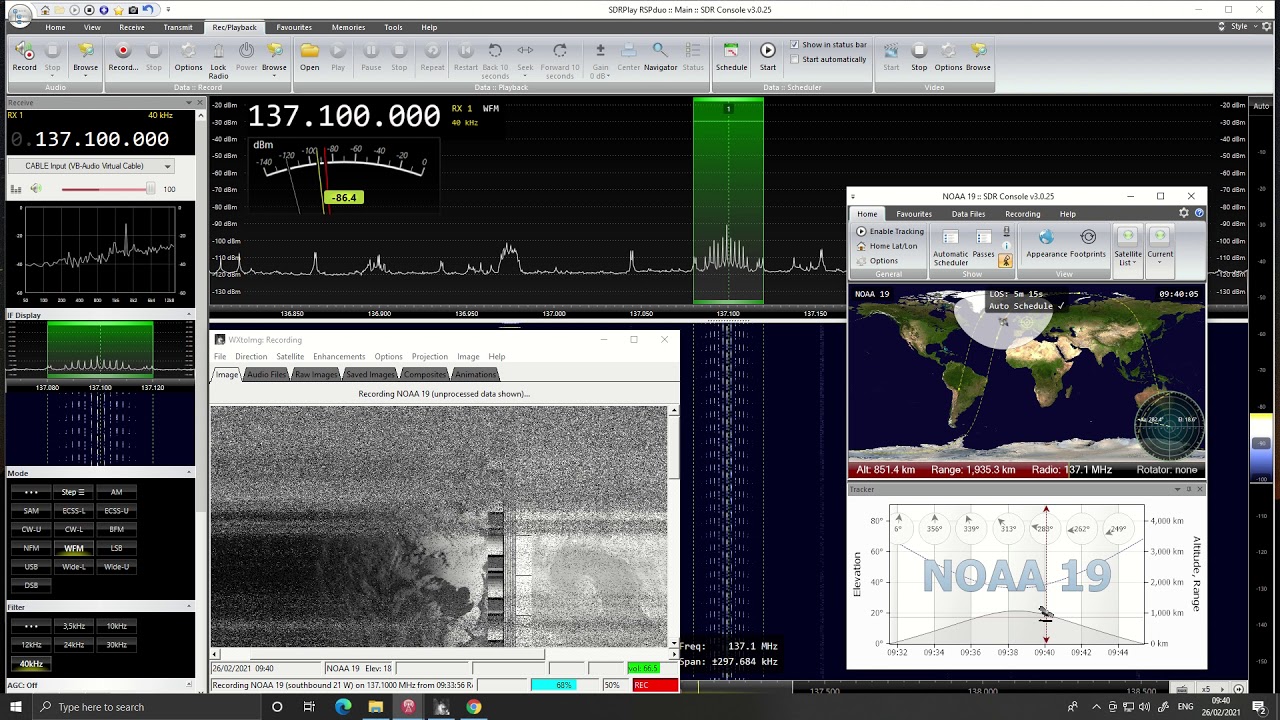Open Video Options gear
1280x720 pixels.
click(948, 56)
